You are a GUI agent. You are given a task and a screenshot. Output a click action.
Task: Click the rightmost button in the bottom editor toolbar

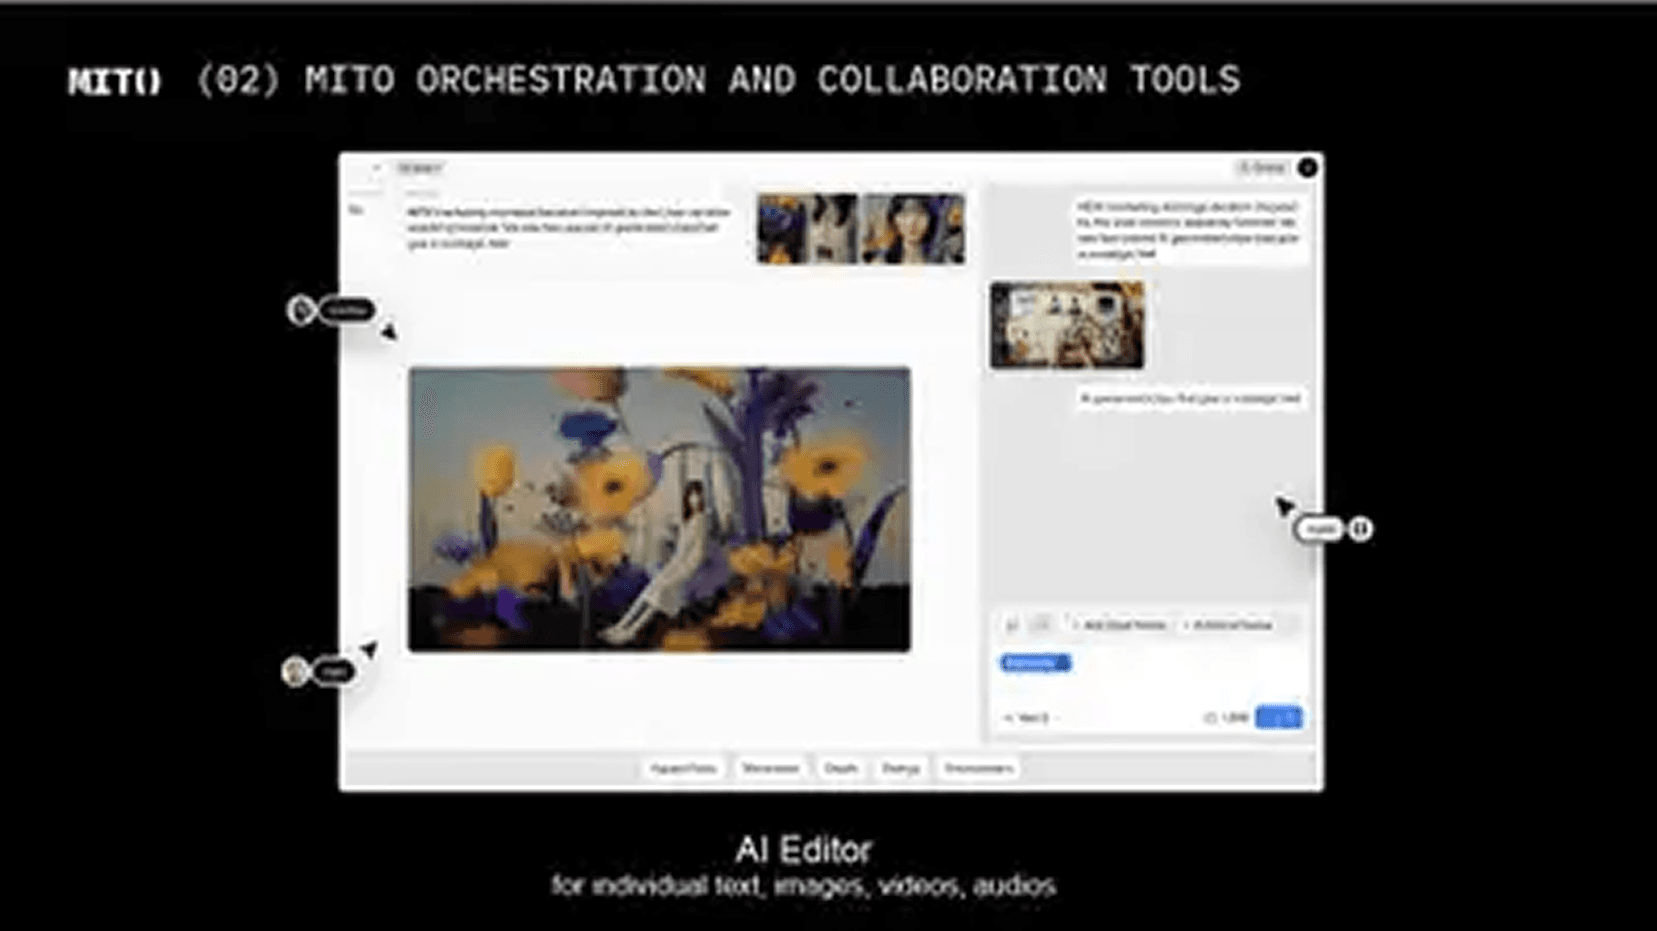[x=978, y=769]
